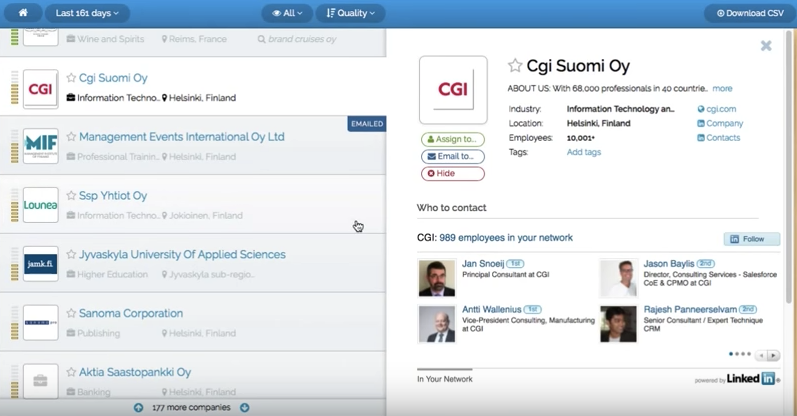Star Aktia Saastopankki Oy
This screenshot has height=416, width=797.
click(x=71, y=372)
